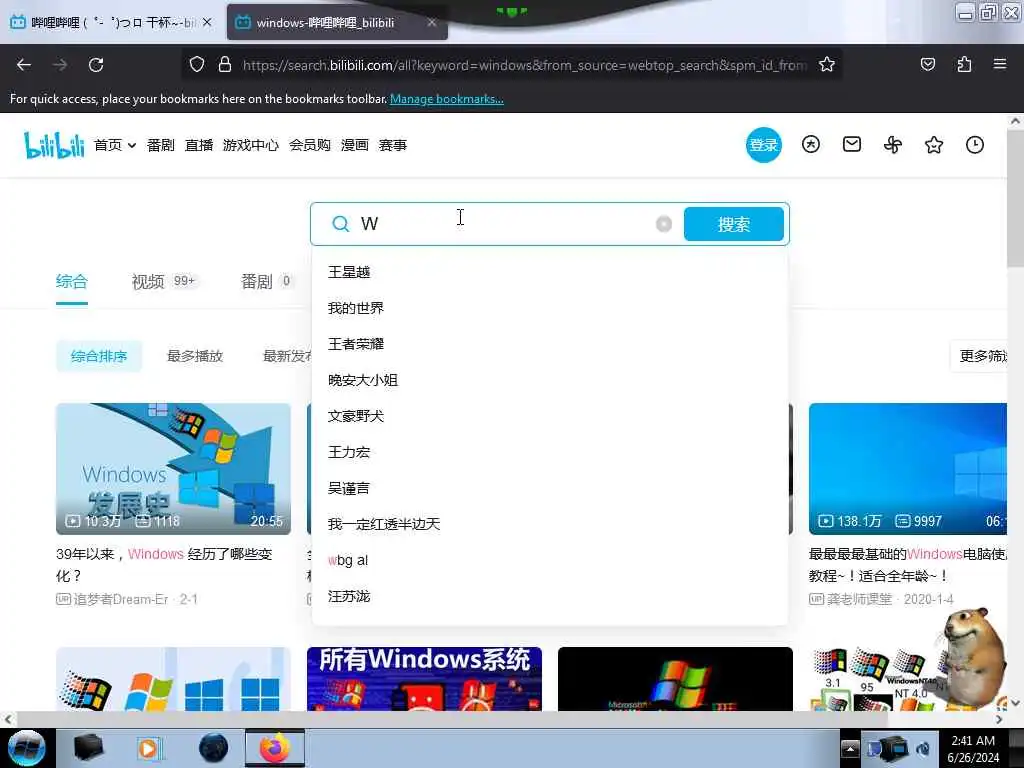Open 直播 navigation item
This screenshot has height=768, width=1024.
pos(199,145)
